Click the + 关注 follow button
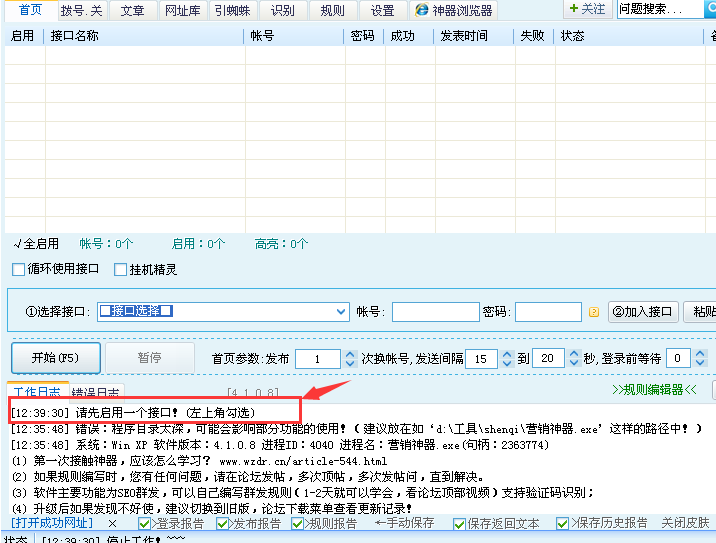The width and height of the screenshot is (716, 543). pyautogui.click(x=587, y=9)
